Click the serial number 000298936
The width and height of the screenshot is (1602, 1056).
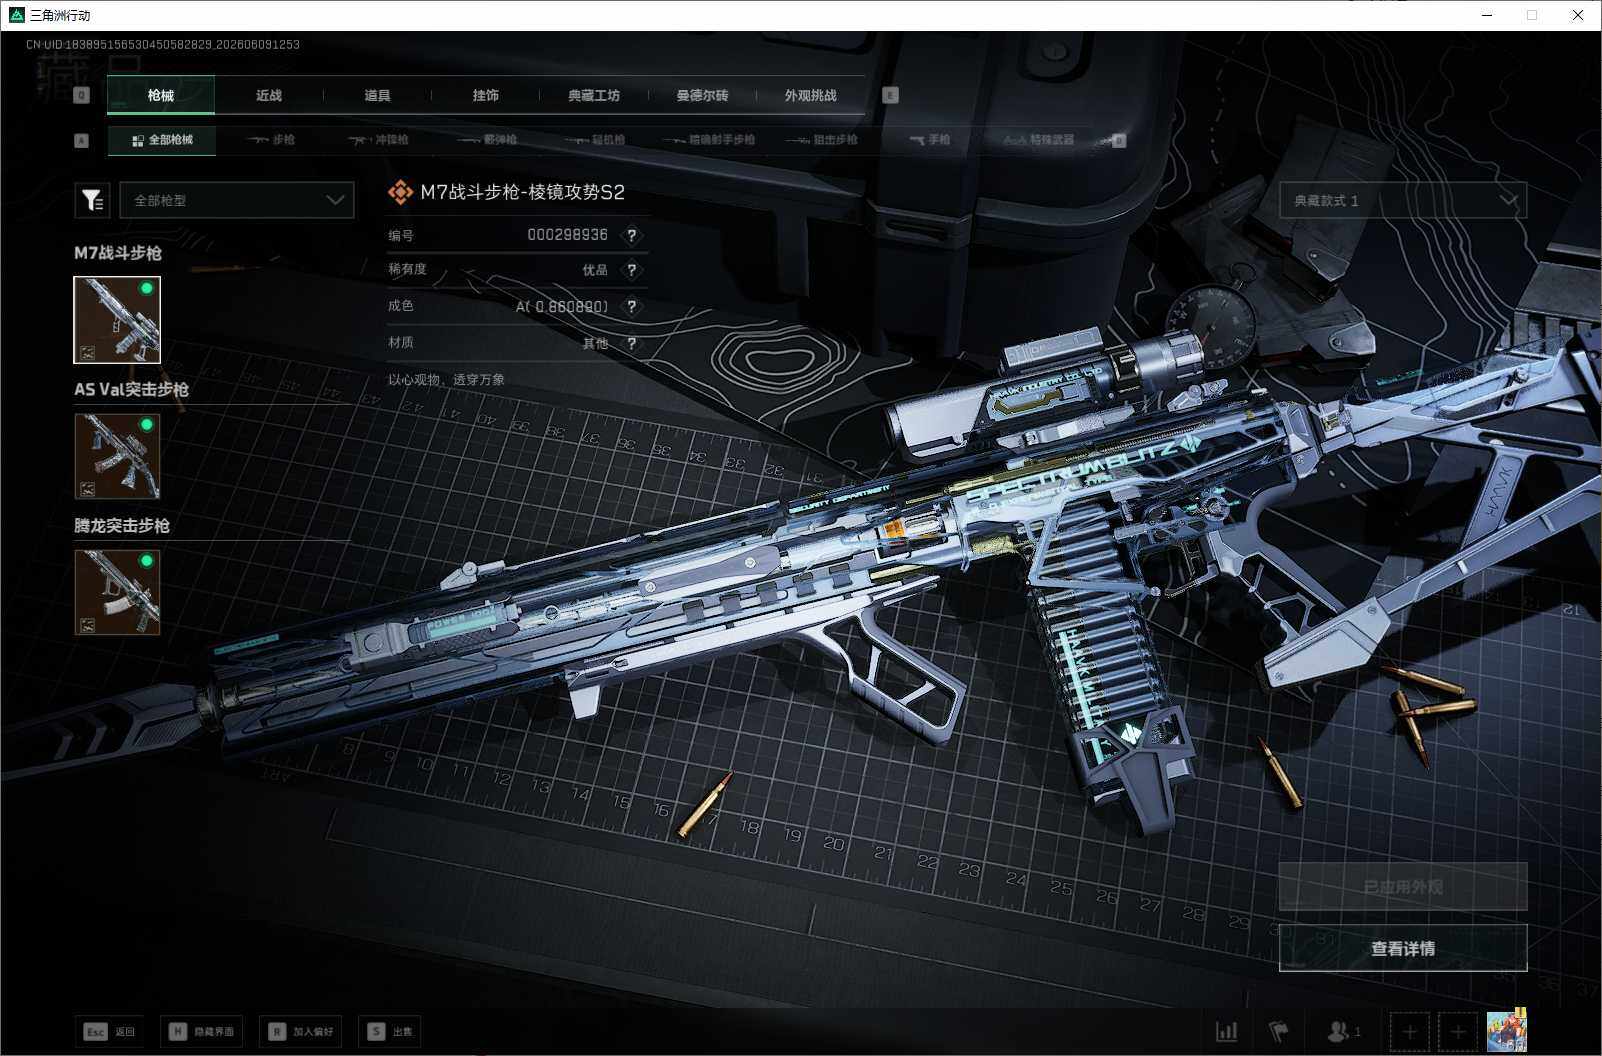(567, 235)
